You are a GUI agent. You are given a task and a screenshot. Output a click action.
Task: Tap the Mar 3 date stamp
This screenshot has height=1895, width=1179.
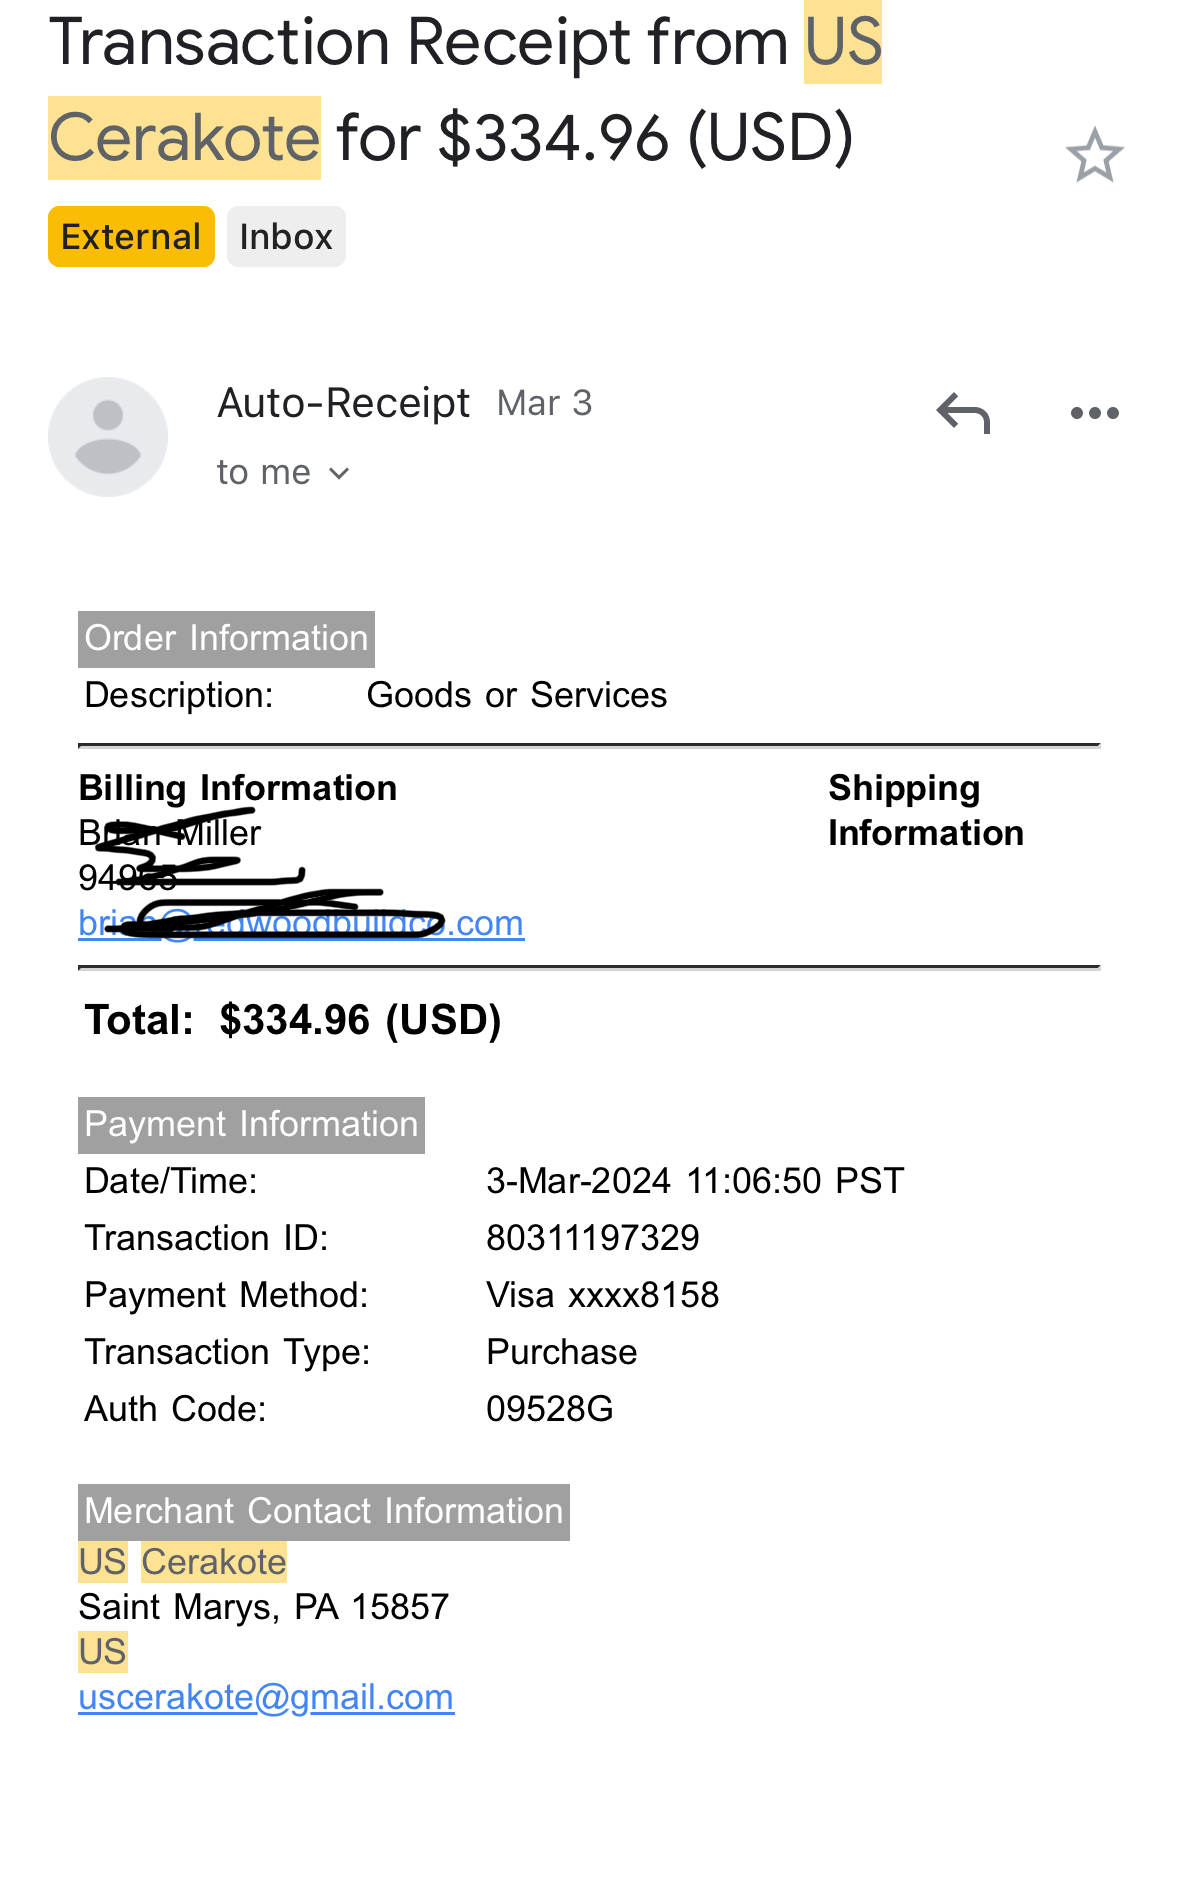pos(545,403)
